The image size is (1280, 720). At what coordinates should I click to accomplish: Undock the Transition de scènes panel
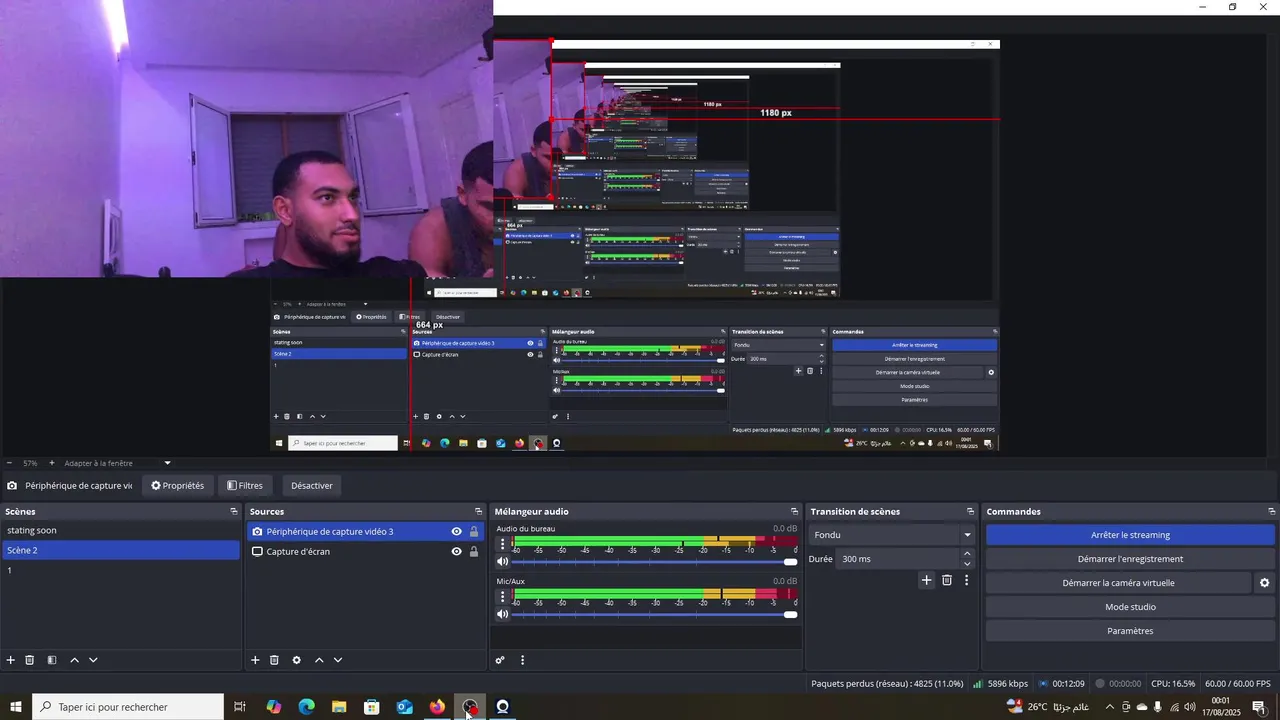pos(970,512)
